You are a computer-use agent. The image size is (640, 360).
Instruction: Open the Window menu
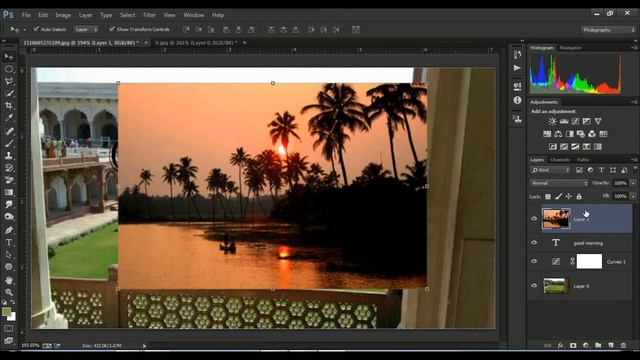pyautogui.click(x=193, y=15)
